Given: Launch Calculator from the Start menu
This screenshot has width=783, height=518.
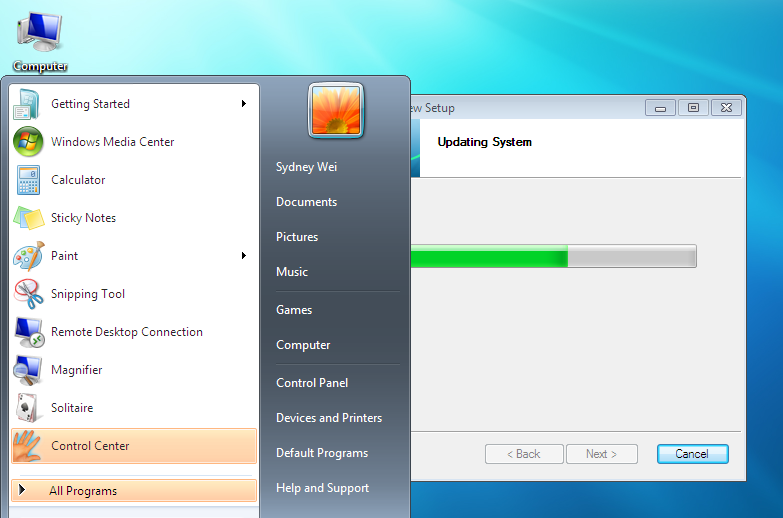Looking at the screenshot, I should pos(134,180).
